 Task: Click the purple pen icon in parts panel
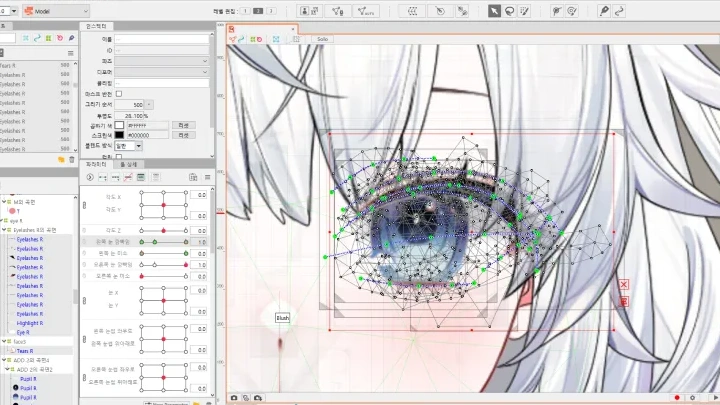pyautogui.click(x=71, y=38)
